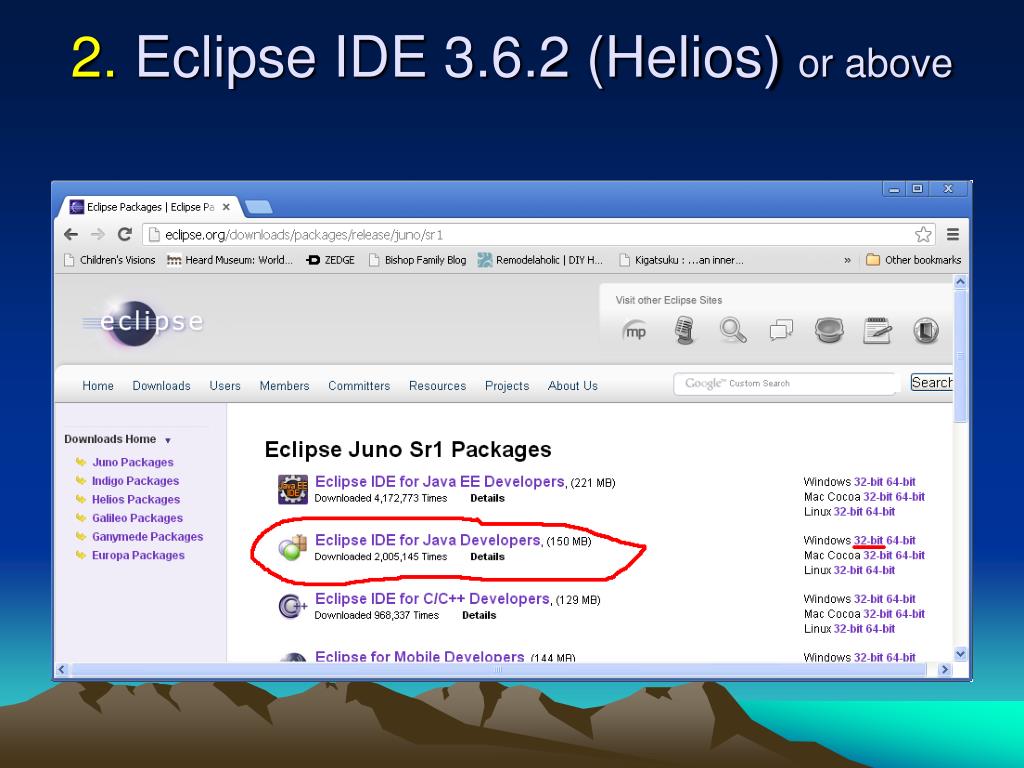Reload the Eclipse Packages page

pos(125,234)
